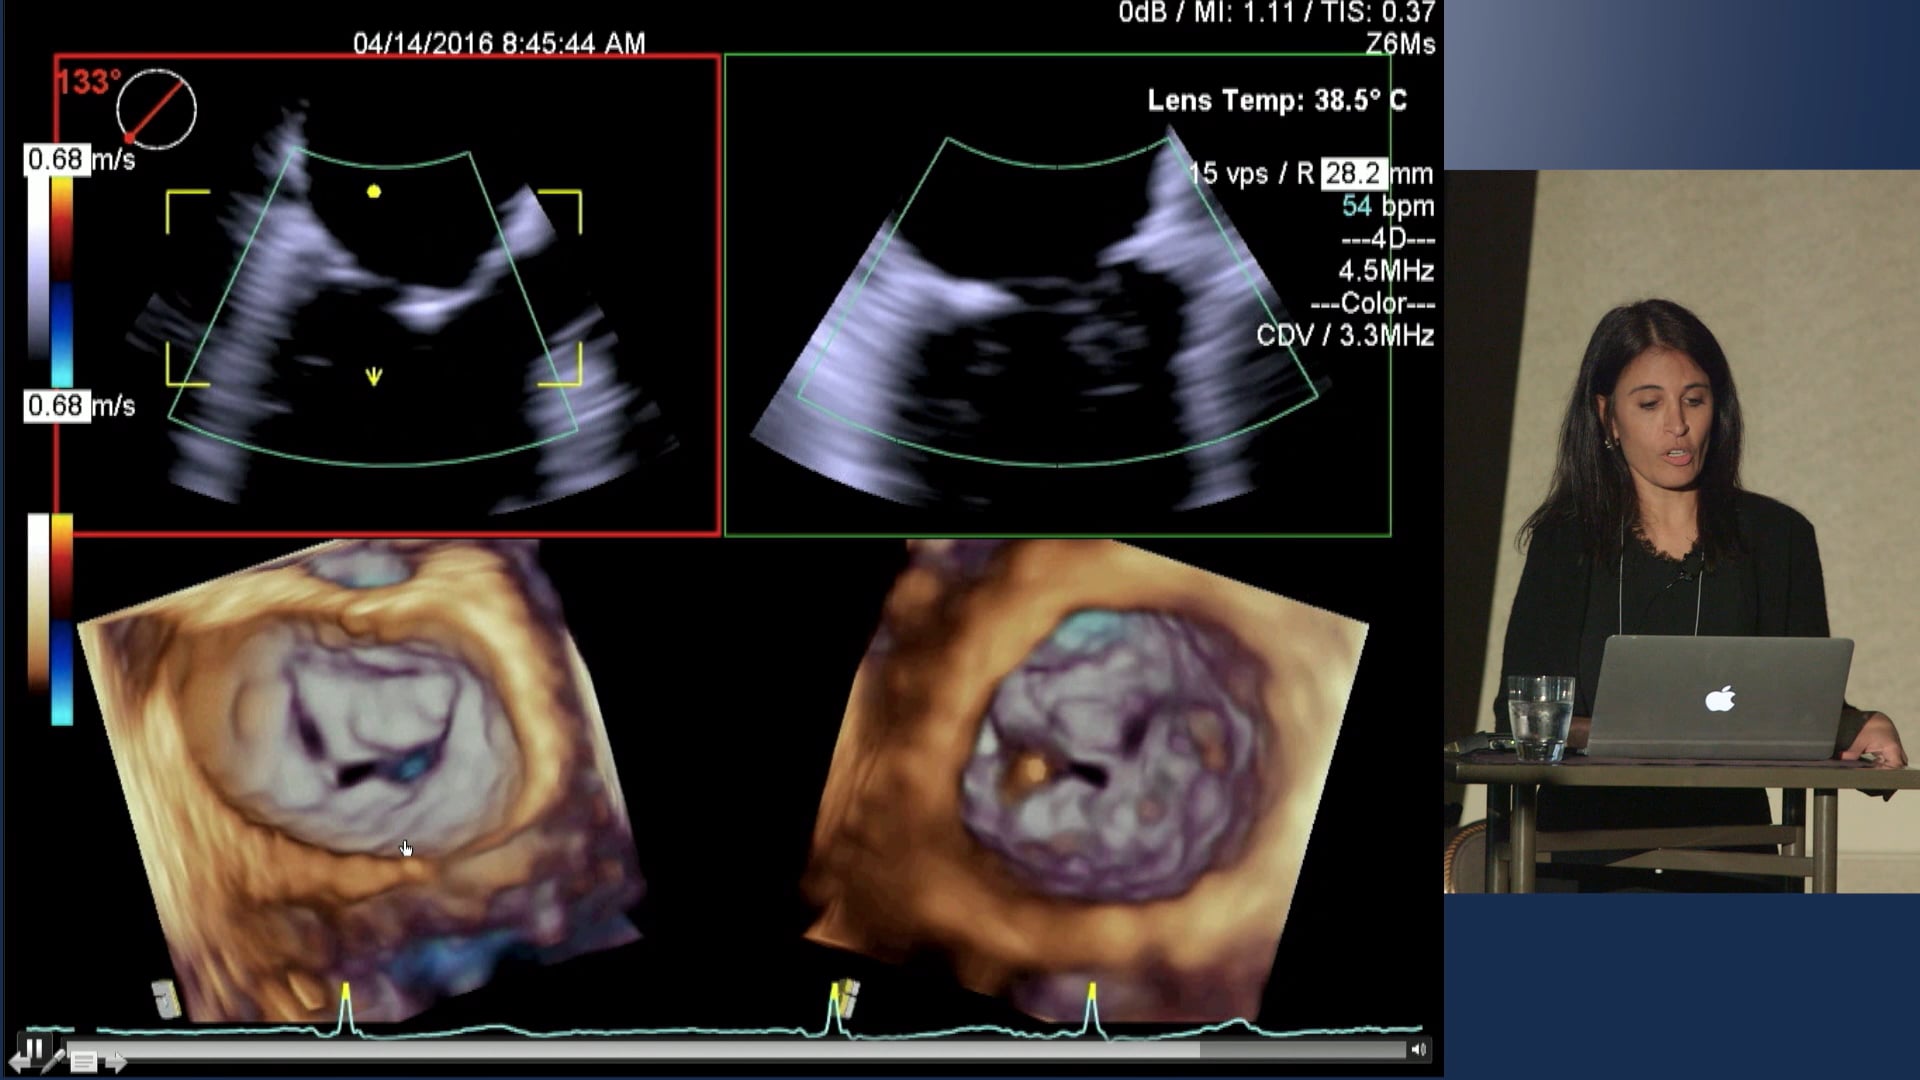Click the forward arrow in player controls
Viewport: 1920px width, 1080px height.
[x=116, y=1062]
